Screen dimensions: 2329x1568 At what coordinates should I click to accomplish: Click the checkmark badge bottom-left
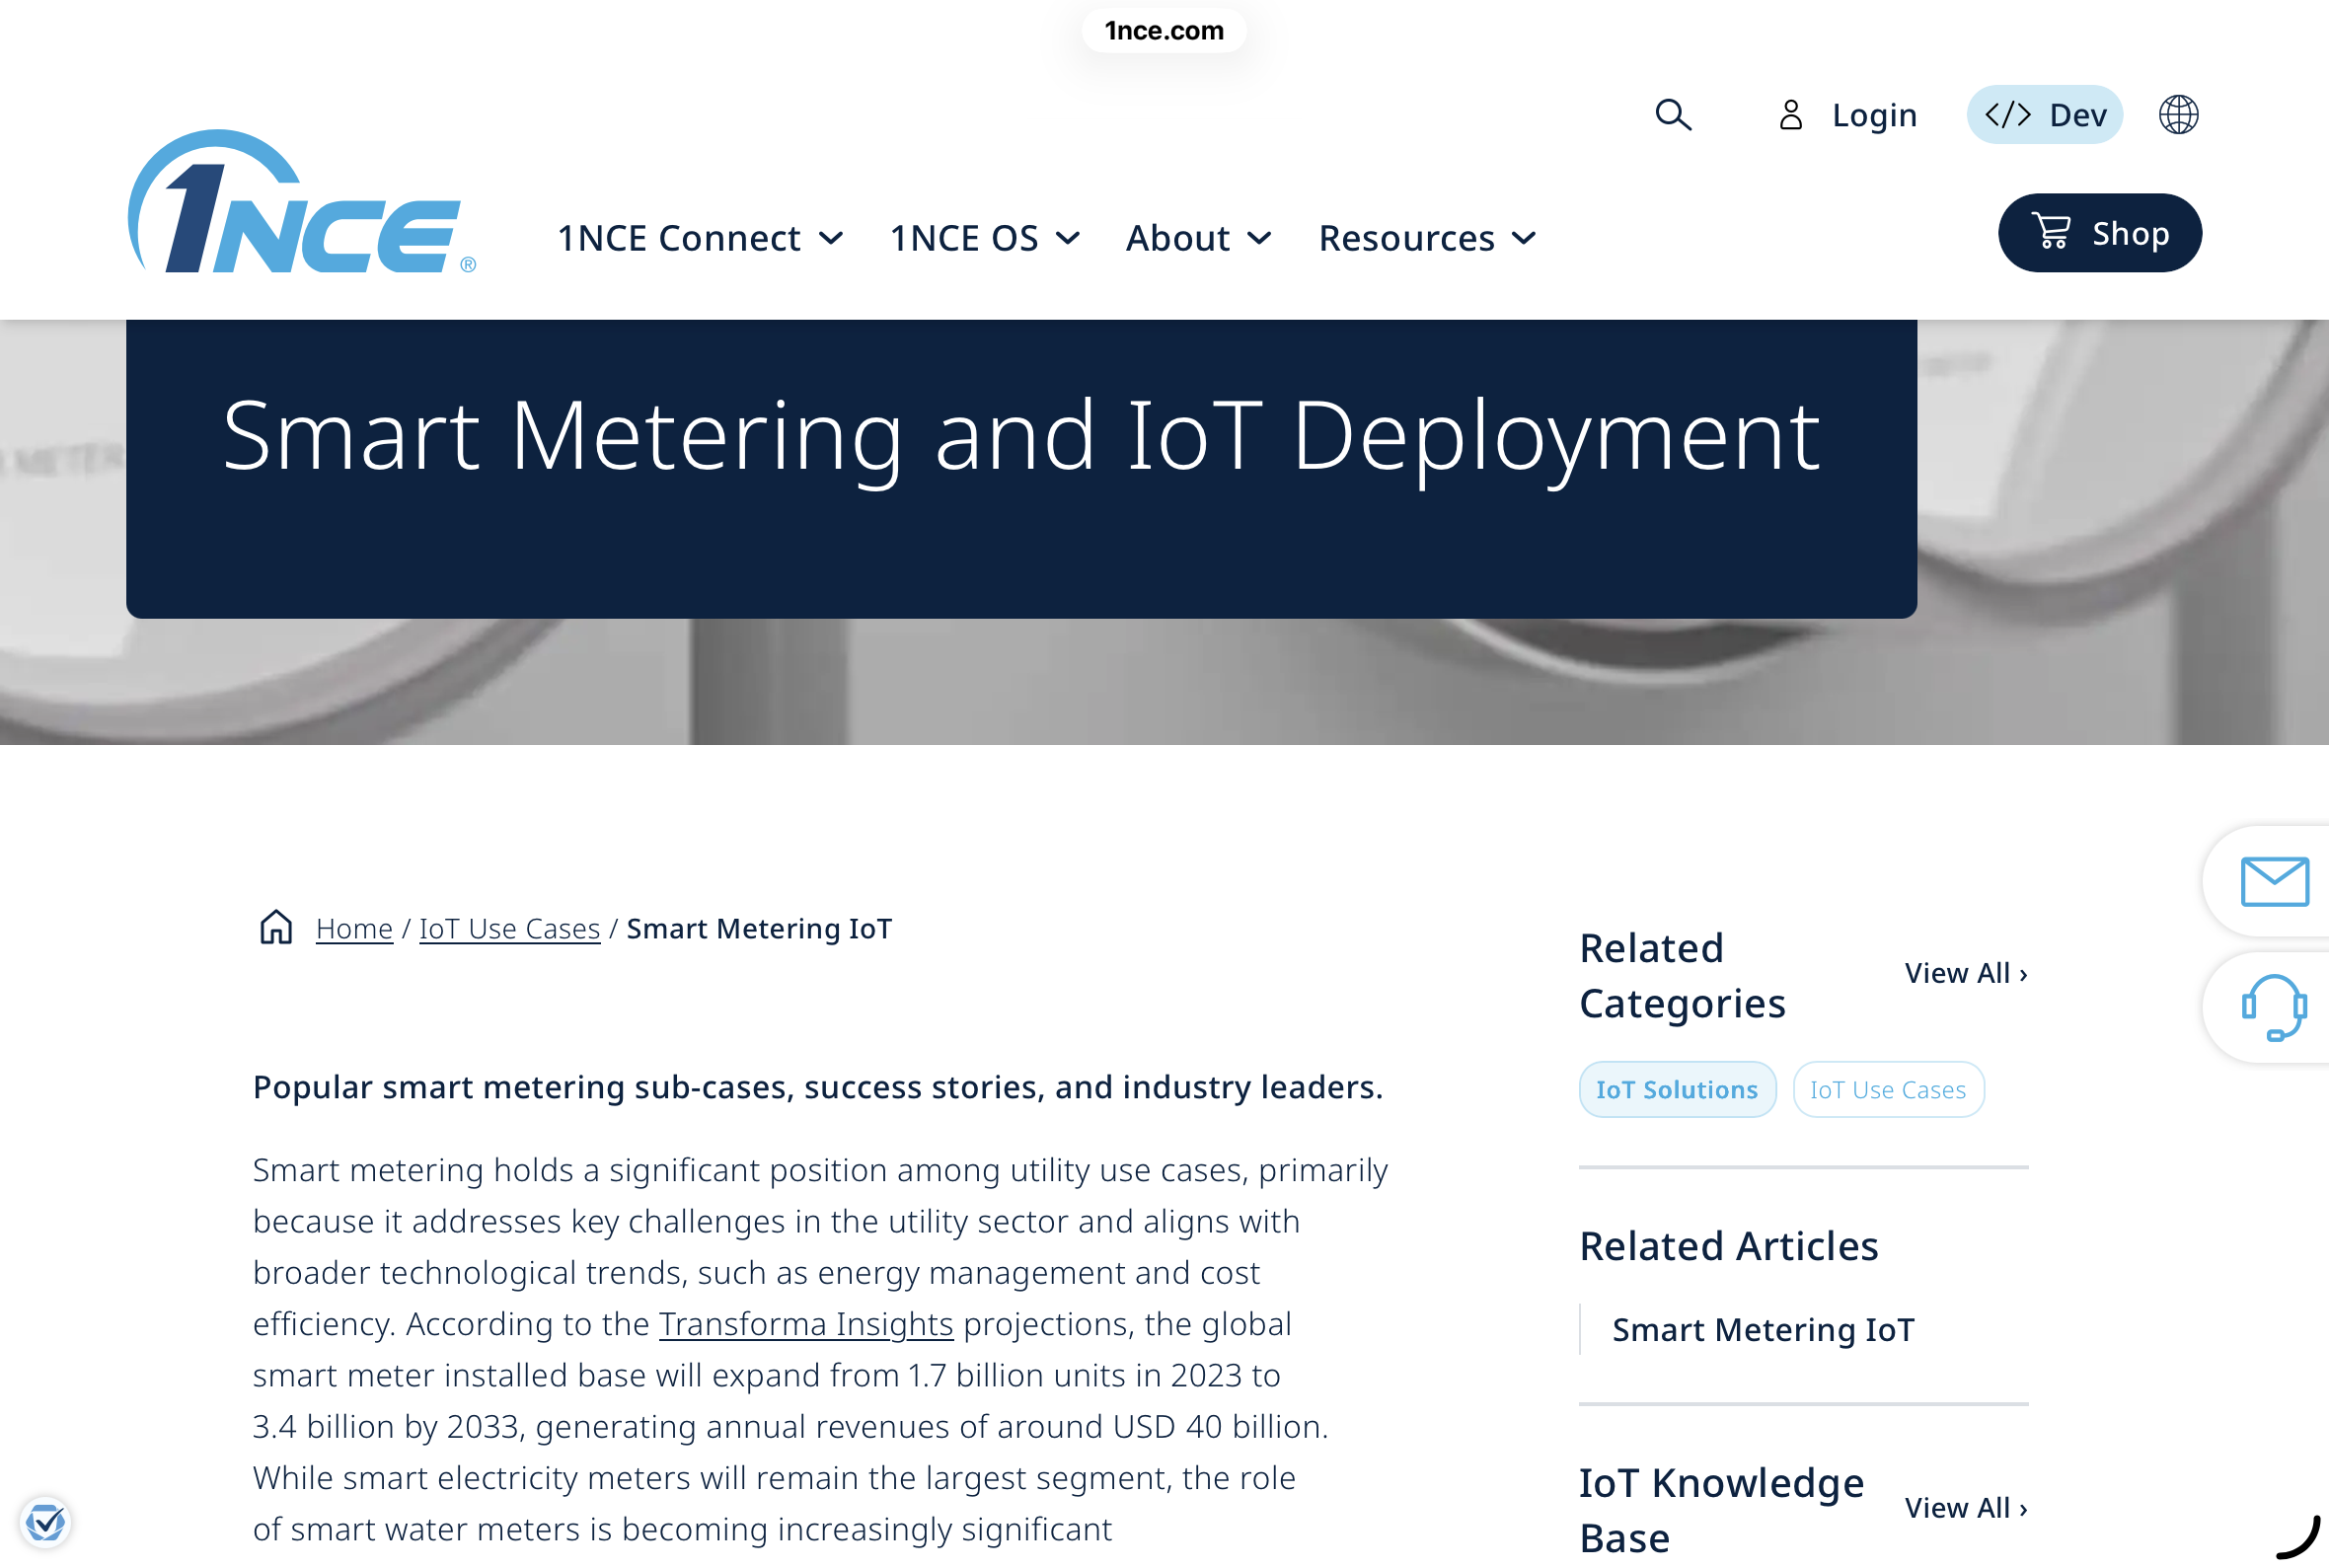tap(46, 1522)
